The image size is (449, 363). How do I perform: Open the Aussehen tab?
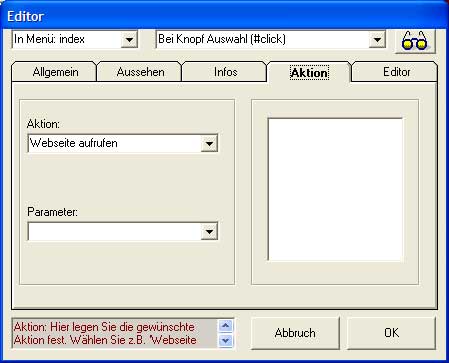click(x=140, y=72)
